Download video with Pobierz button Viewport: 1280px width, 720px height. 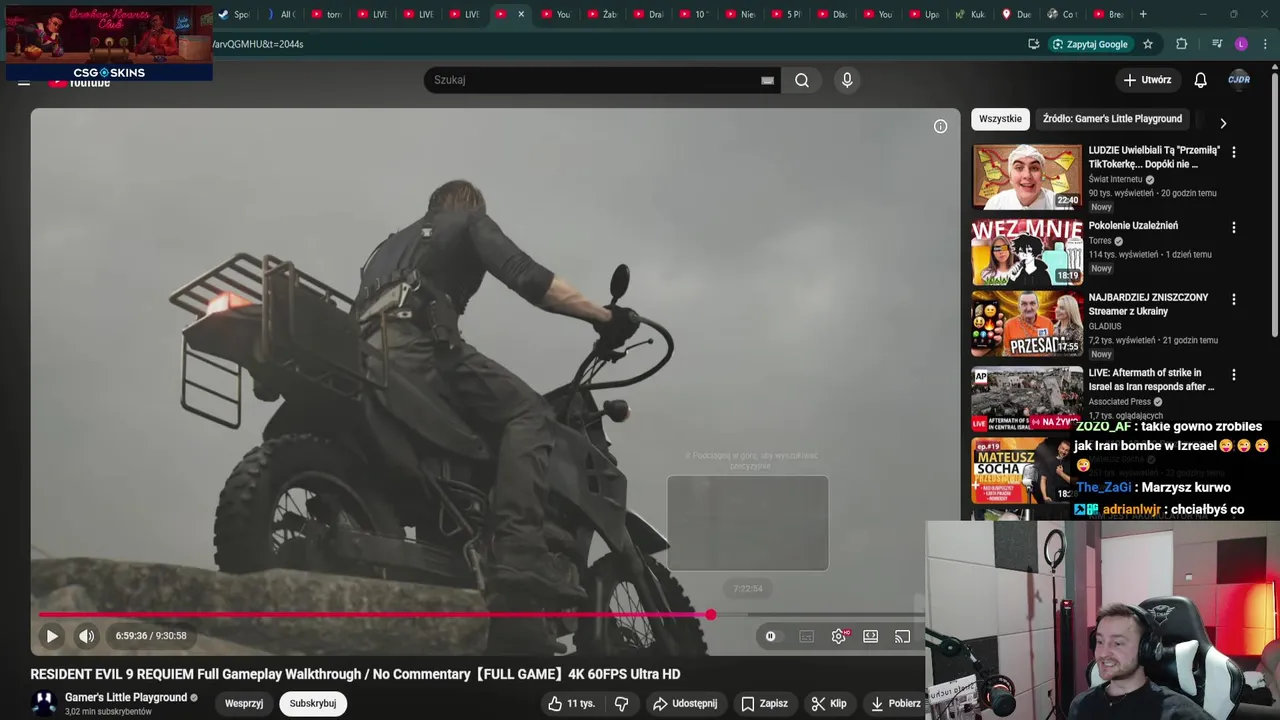pos(895,703)
